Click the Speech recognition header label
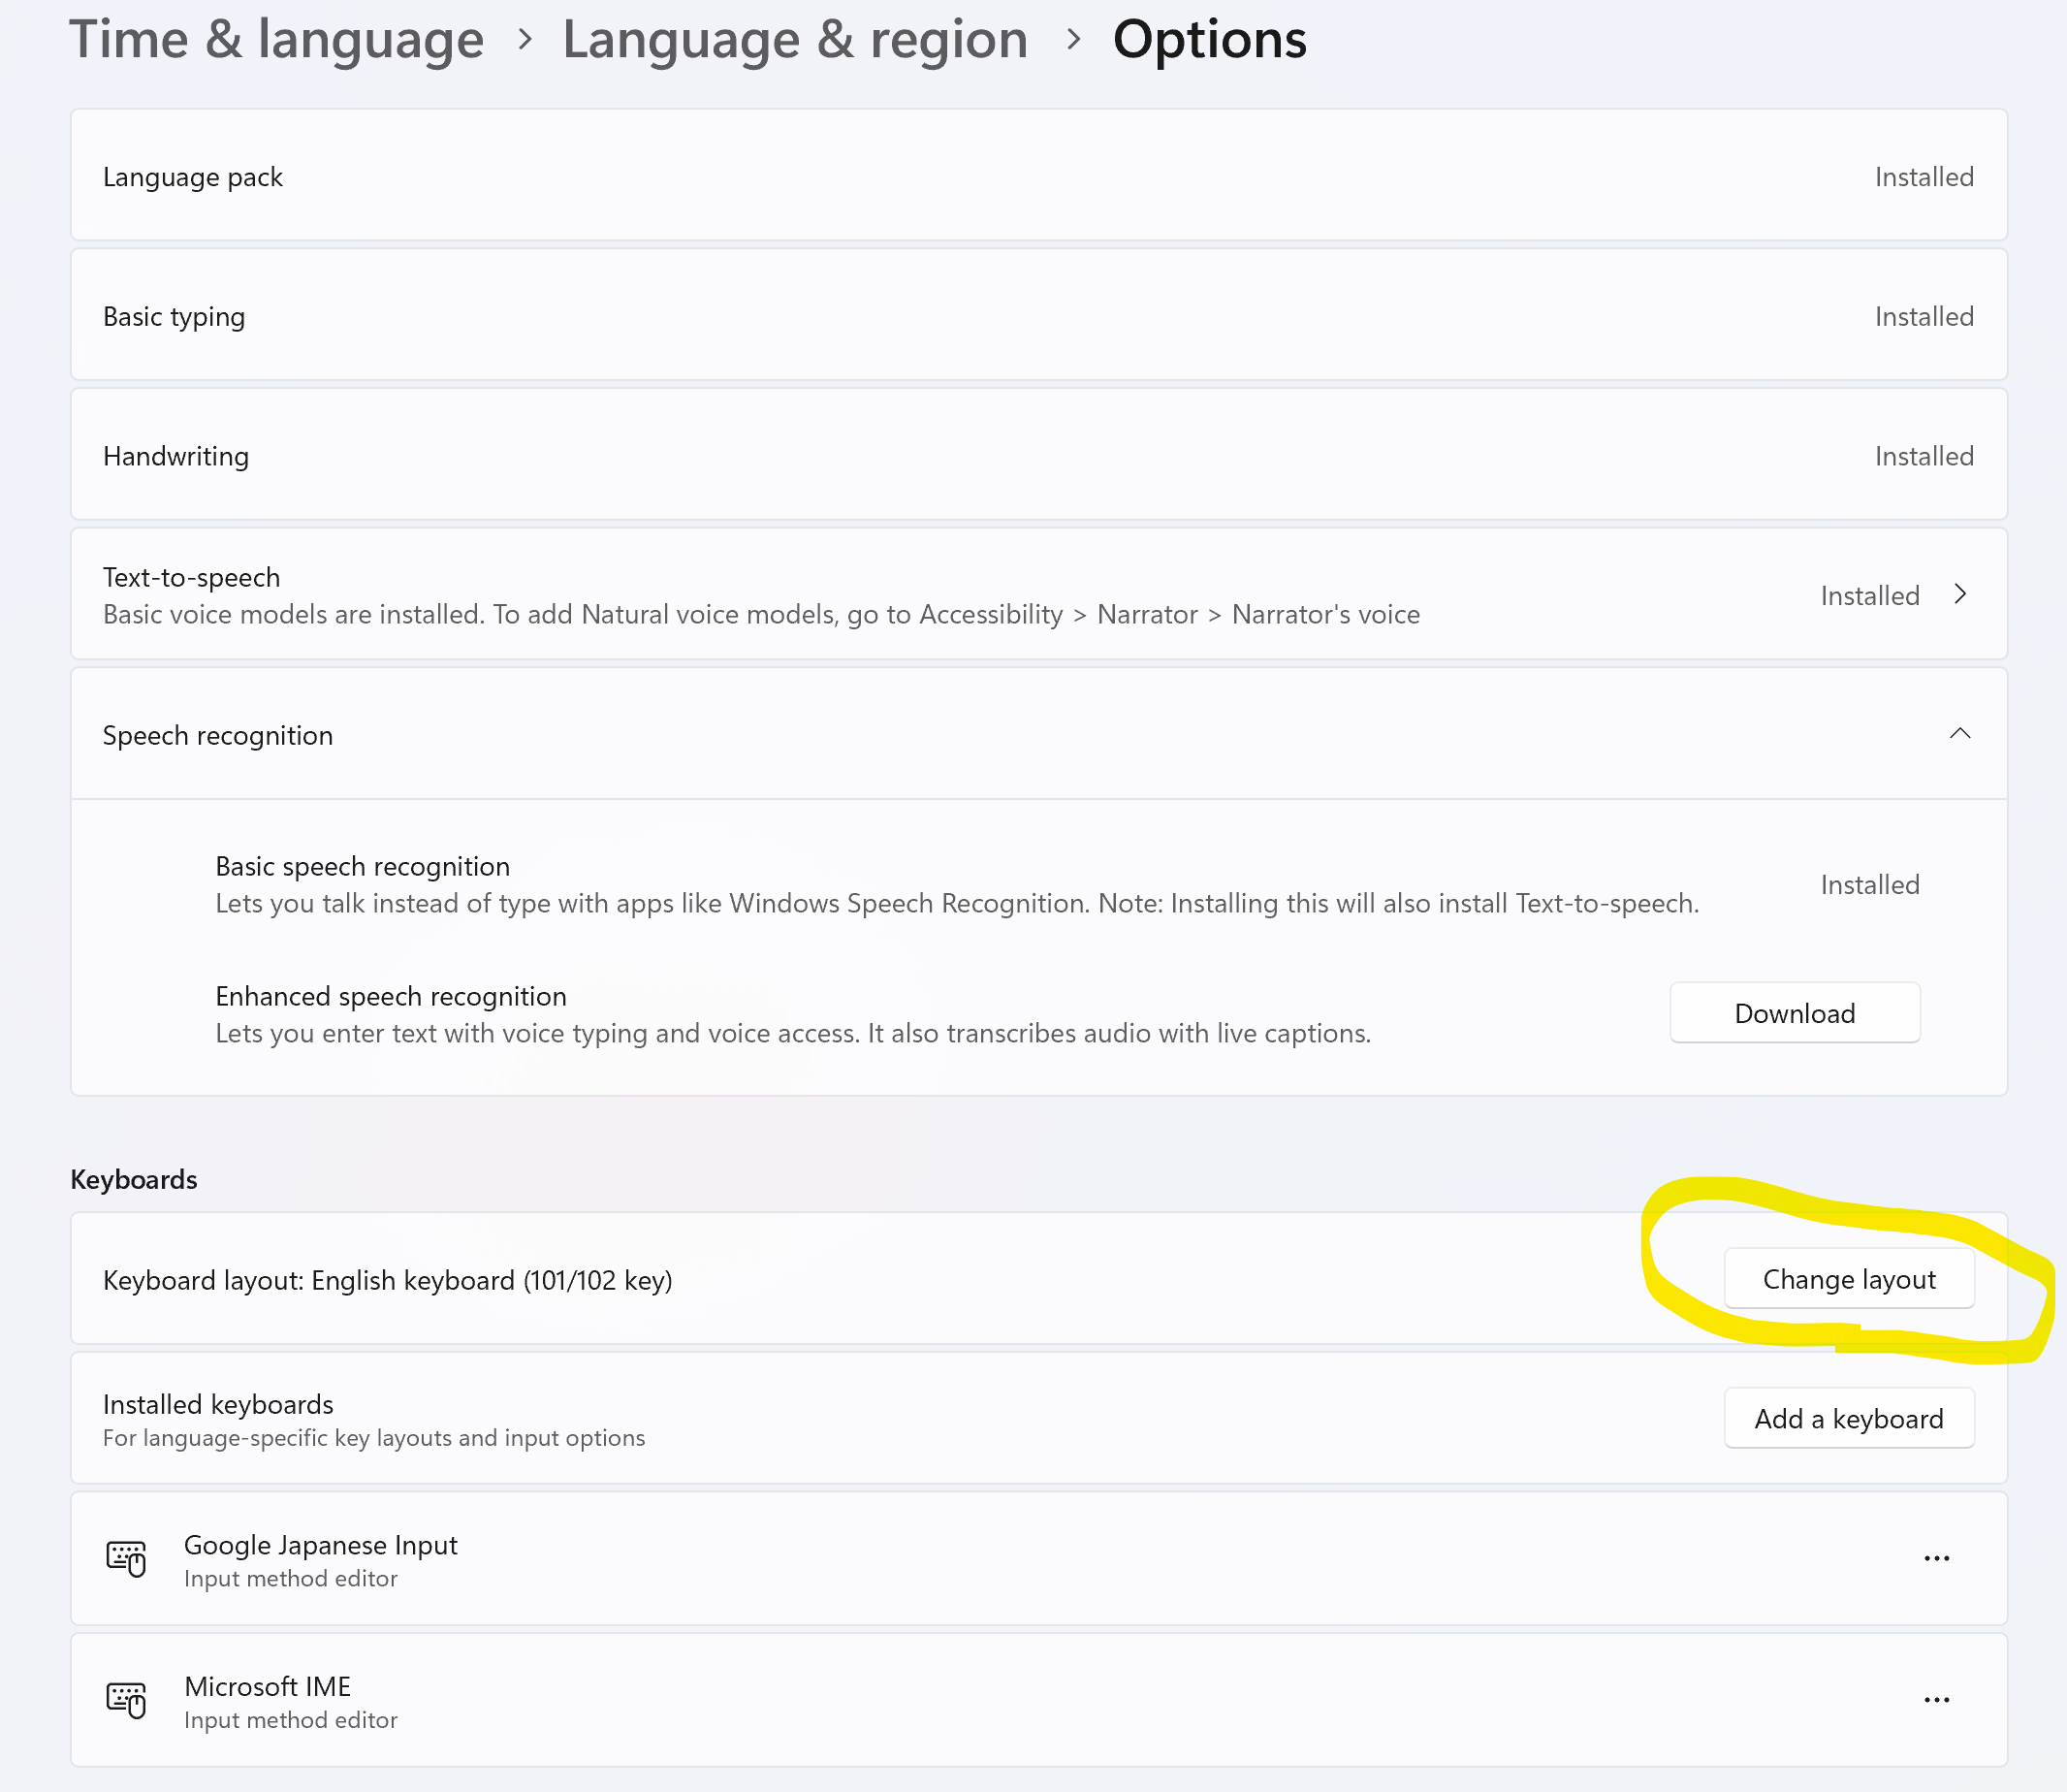This screenshot has height=1792, width=2067. point(218,736)
